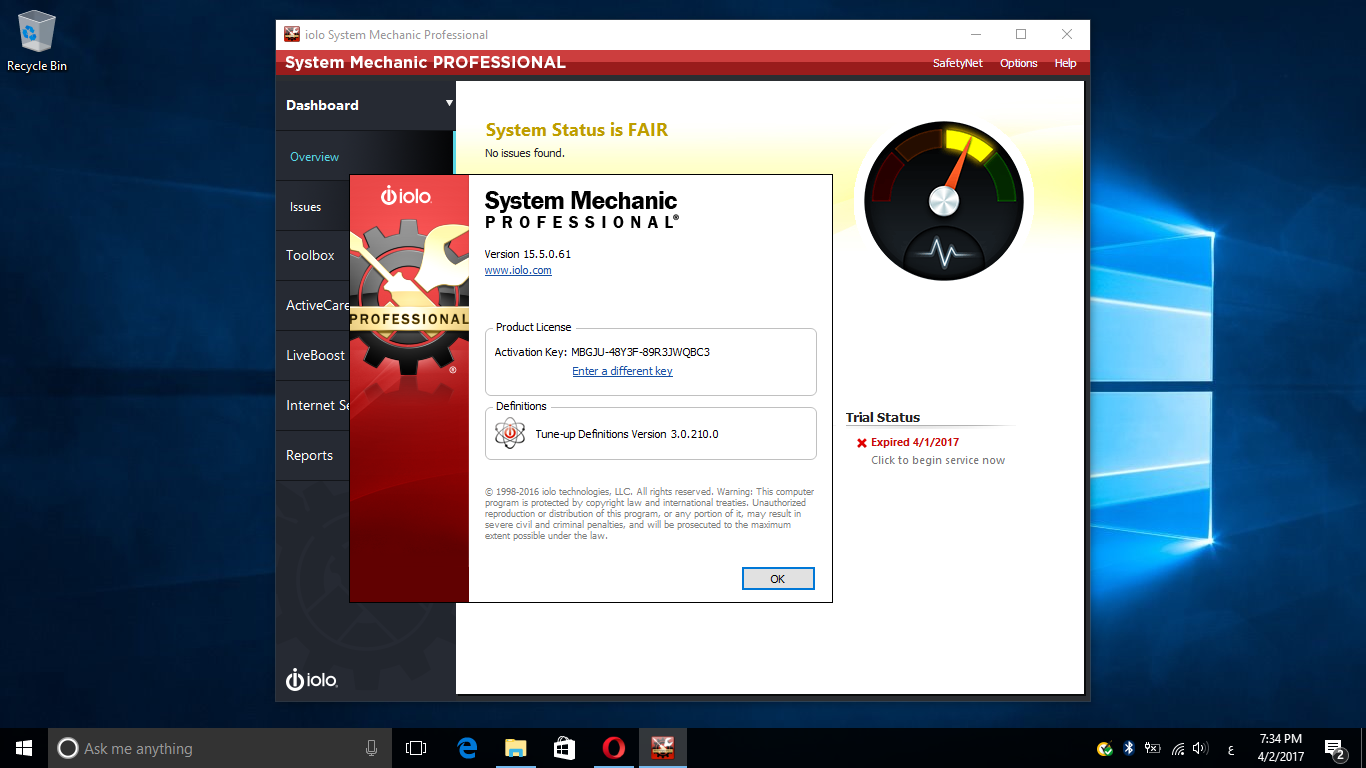
Task: Click the volume speaker tray icon
Action: coord(1201,748)
